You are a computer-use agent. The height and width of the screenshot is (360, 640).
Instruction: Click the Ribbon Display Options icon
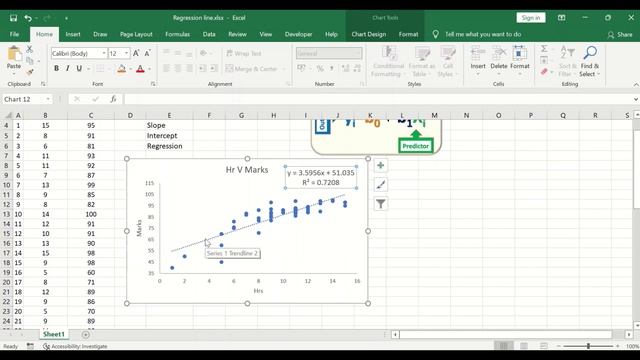[562, 18]
